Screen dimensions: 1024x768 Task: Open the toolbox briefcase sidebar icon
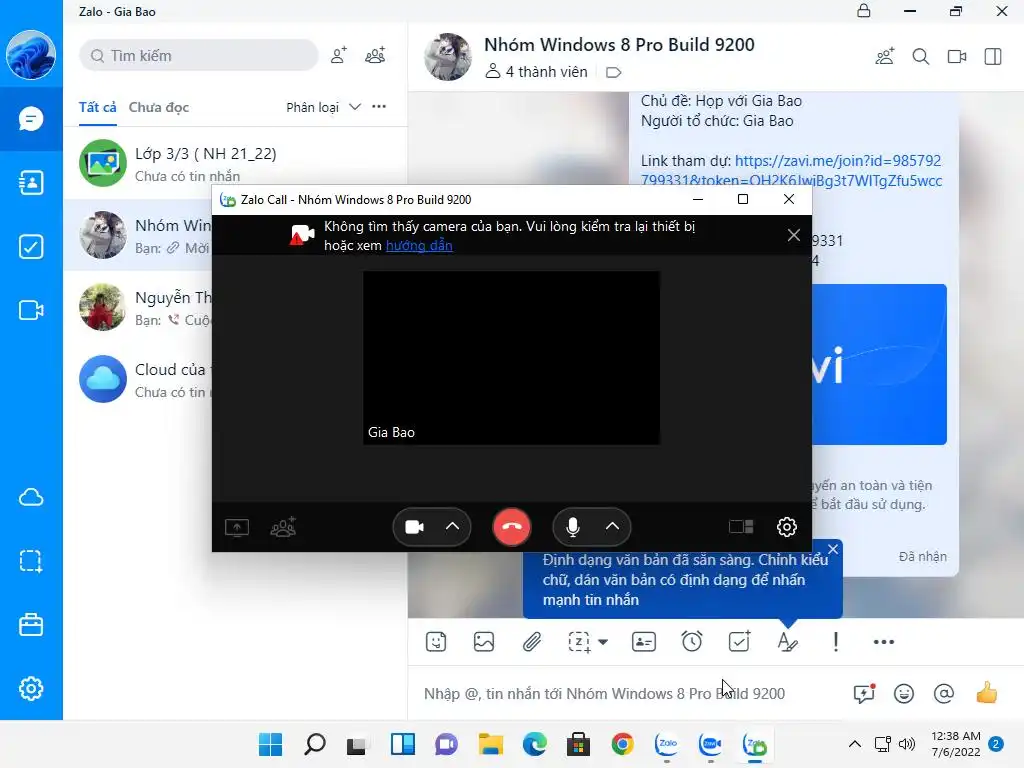31,625
